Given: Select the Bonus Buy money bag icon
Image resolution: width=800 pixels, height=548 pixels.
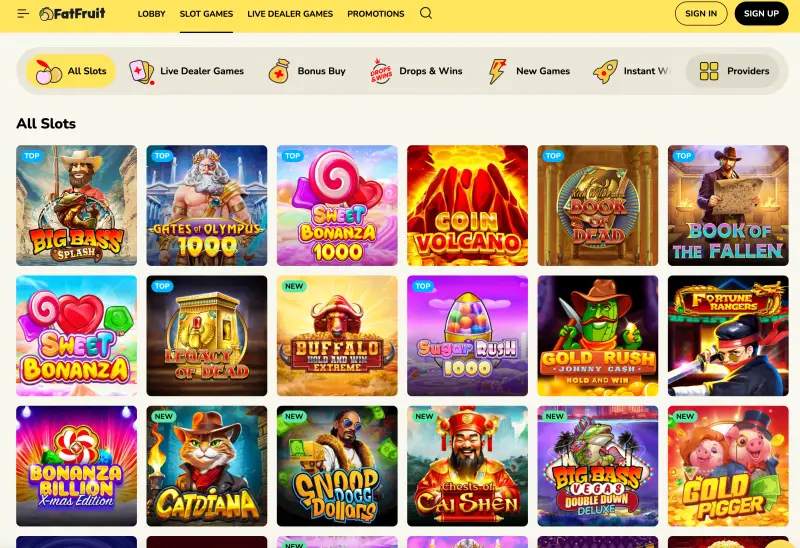Looking at the screenshot, I should [x=279, y=71].
